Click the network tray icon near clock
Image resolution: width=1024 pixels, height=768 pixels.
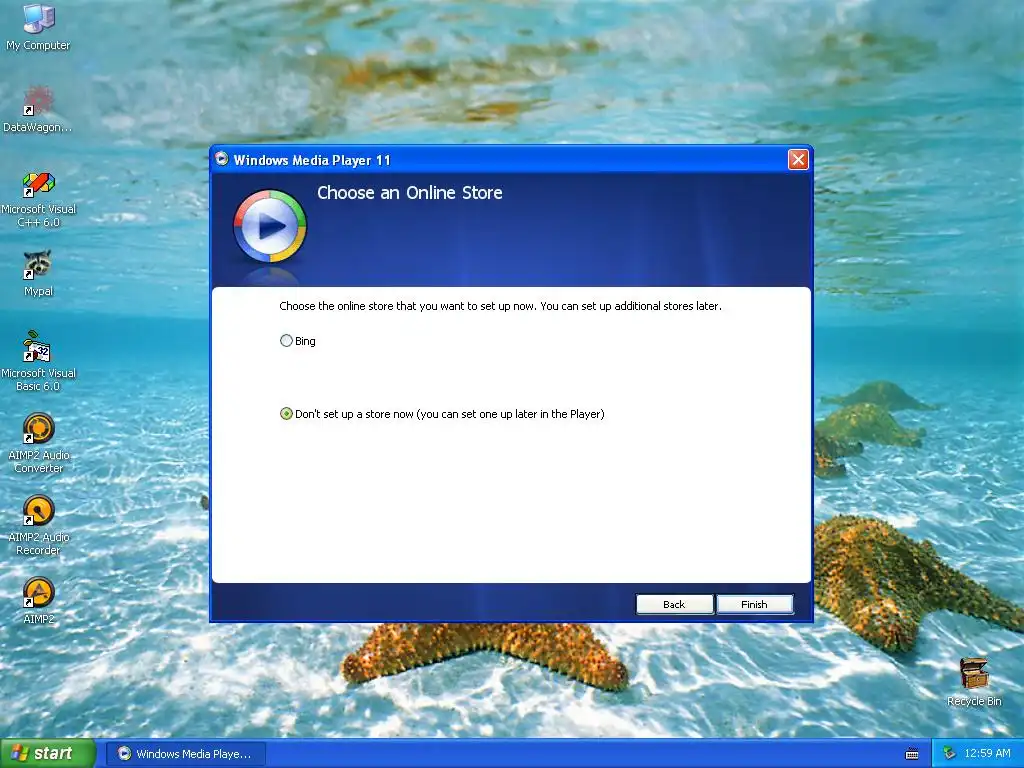(x=950, y=753)
